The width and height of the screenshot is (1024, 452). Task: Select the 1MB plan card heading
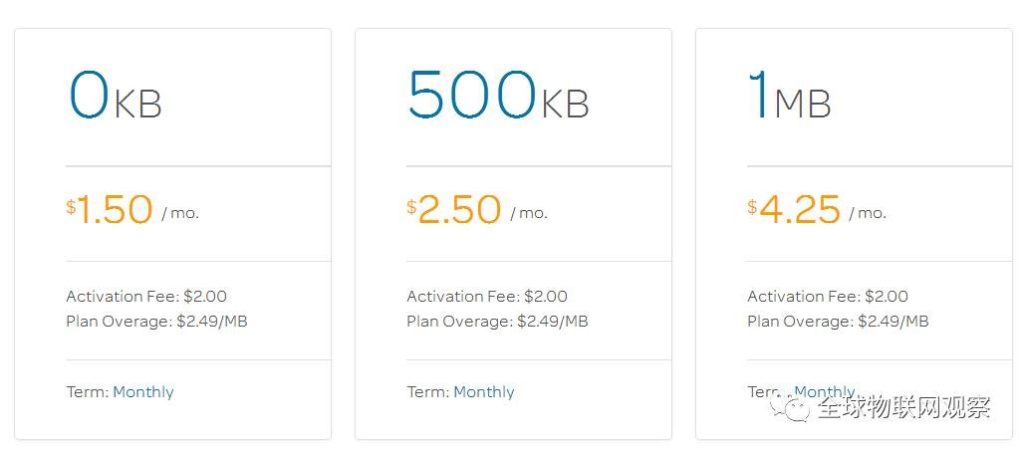pyautogui.click(x=790, y=95)
